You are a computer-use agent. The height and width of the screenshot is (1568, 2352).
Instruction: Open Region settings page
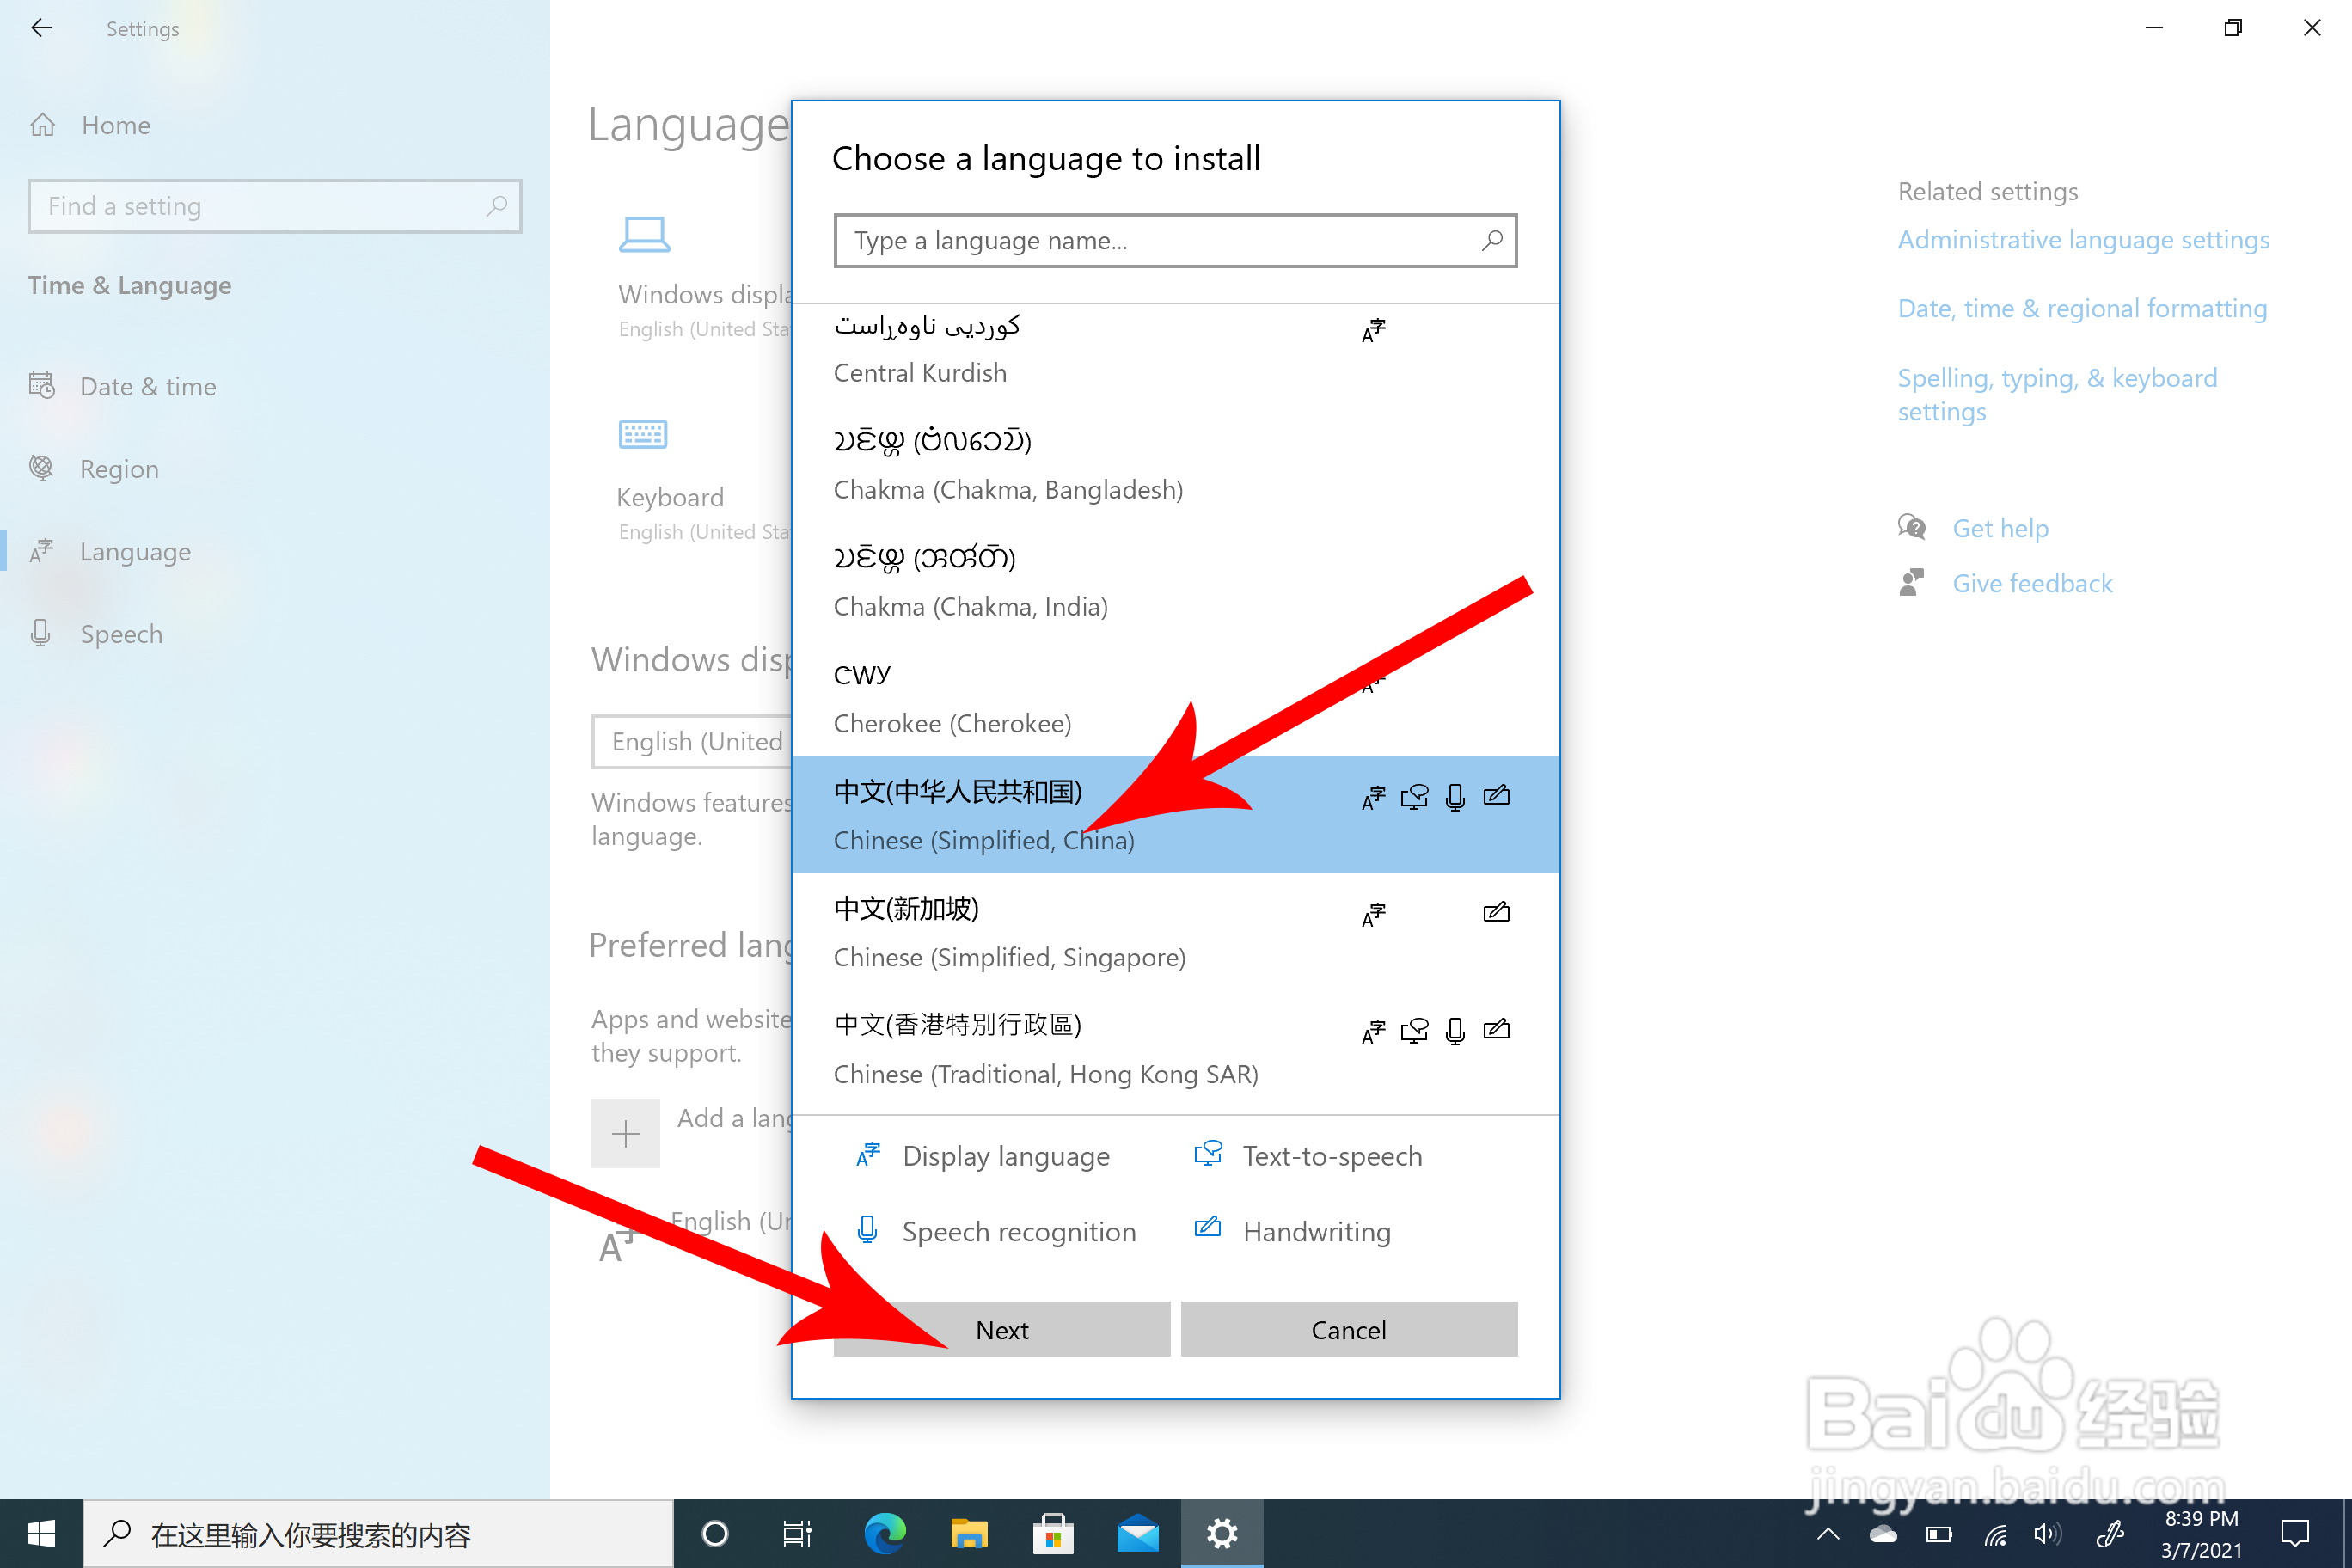tap(119, 469)
